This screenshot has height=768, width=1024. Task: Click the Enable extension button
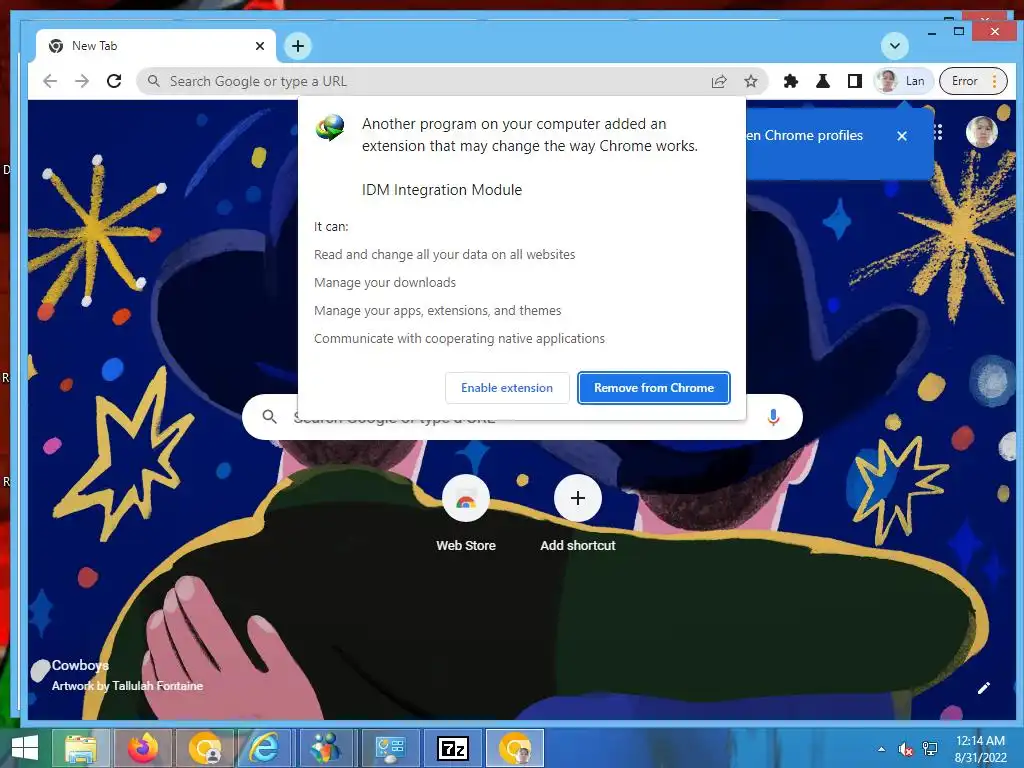point(507,388)
